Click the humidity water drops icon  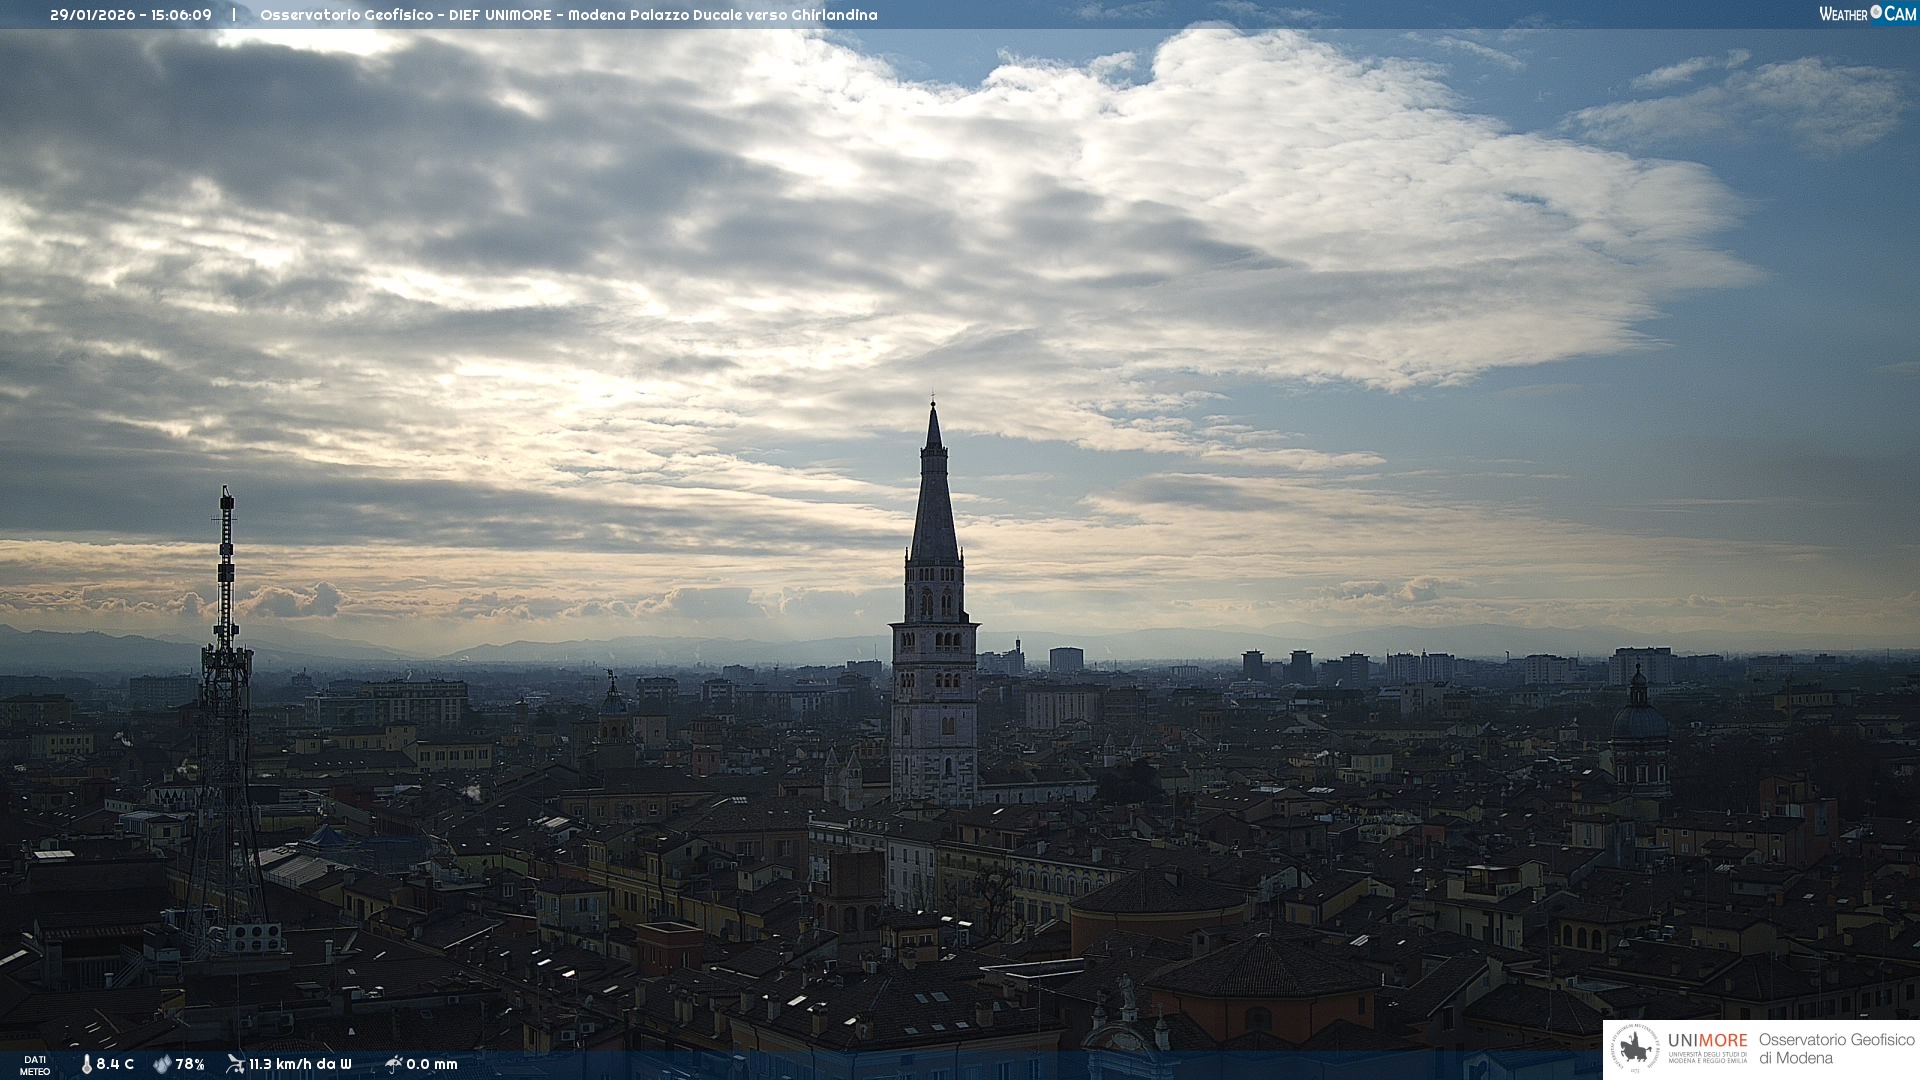[162, 1064]
